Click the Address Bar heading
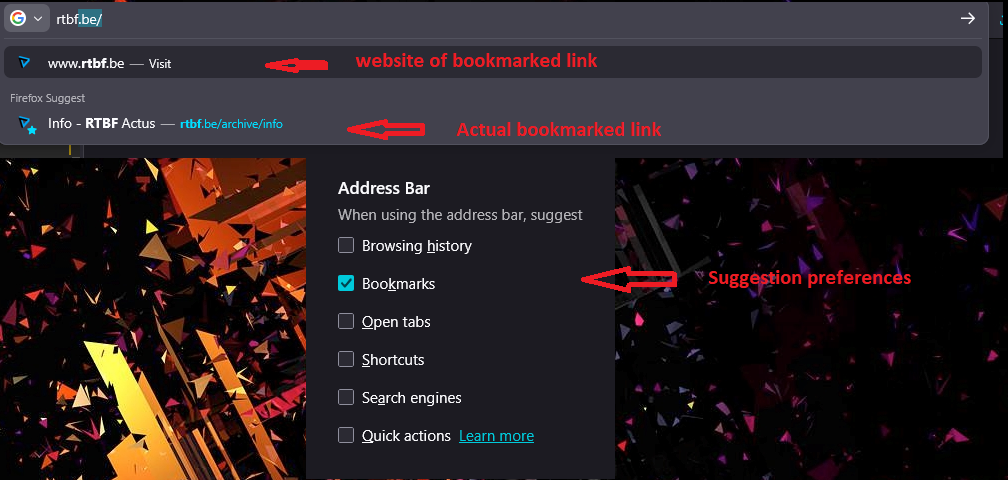The height and width of the screenshot is (480, 1008). click(384, 189)
